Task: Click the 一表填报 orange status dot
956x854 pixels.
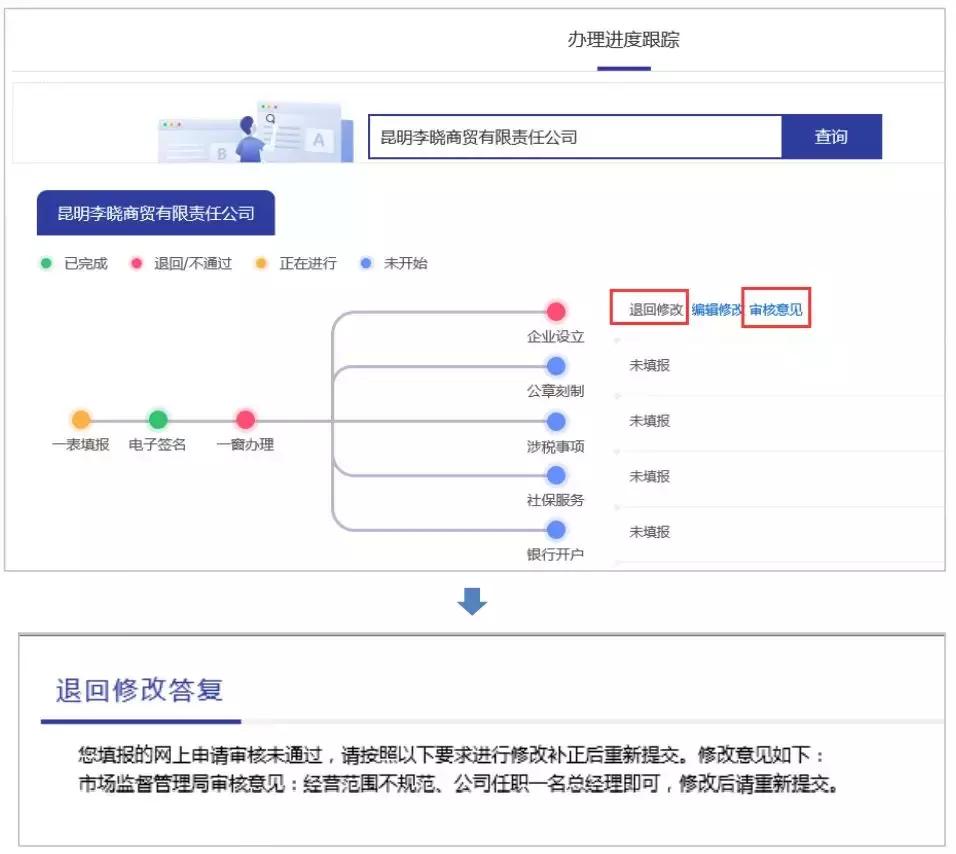Action: click(81, 420)
